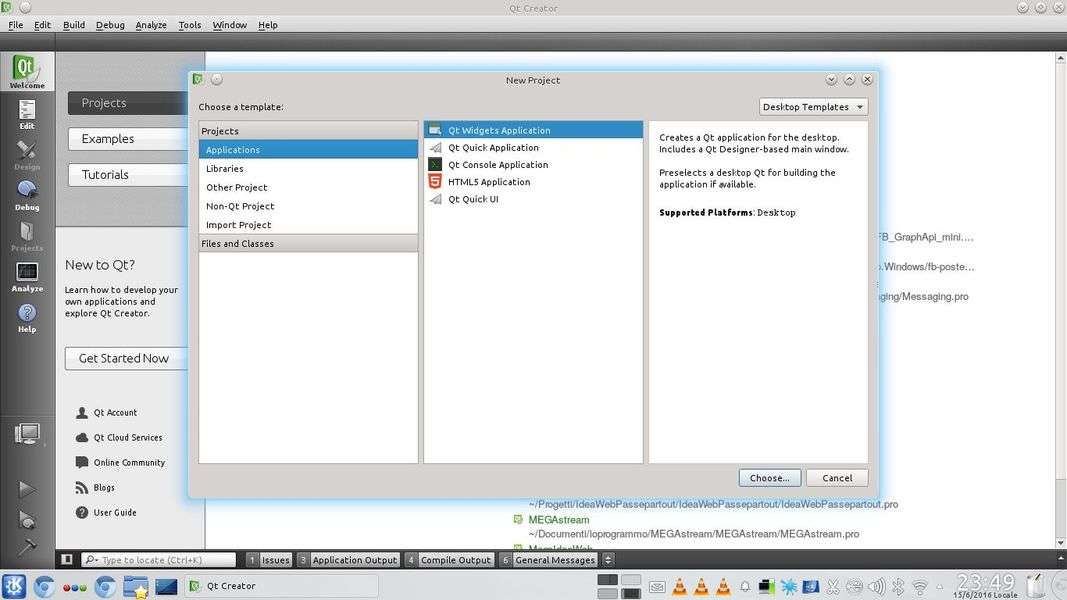Screen dimensions: 1067x600
Task: Open the Tools menu
Action: (190, 24)
